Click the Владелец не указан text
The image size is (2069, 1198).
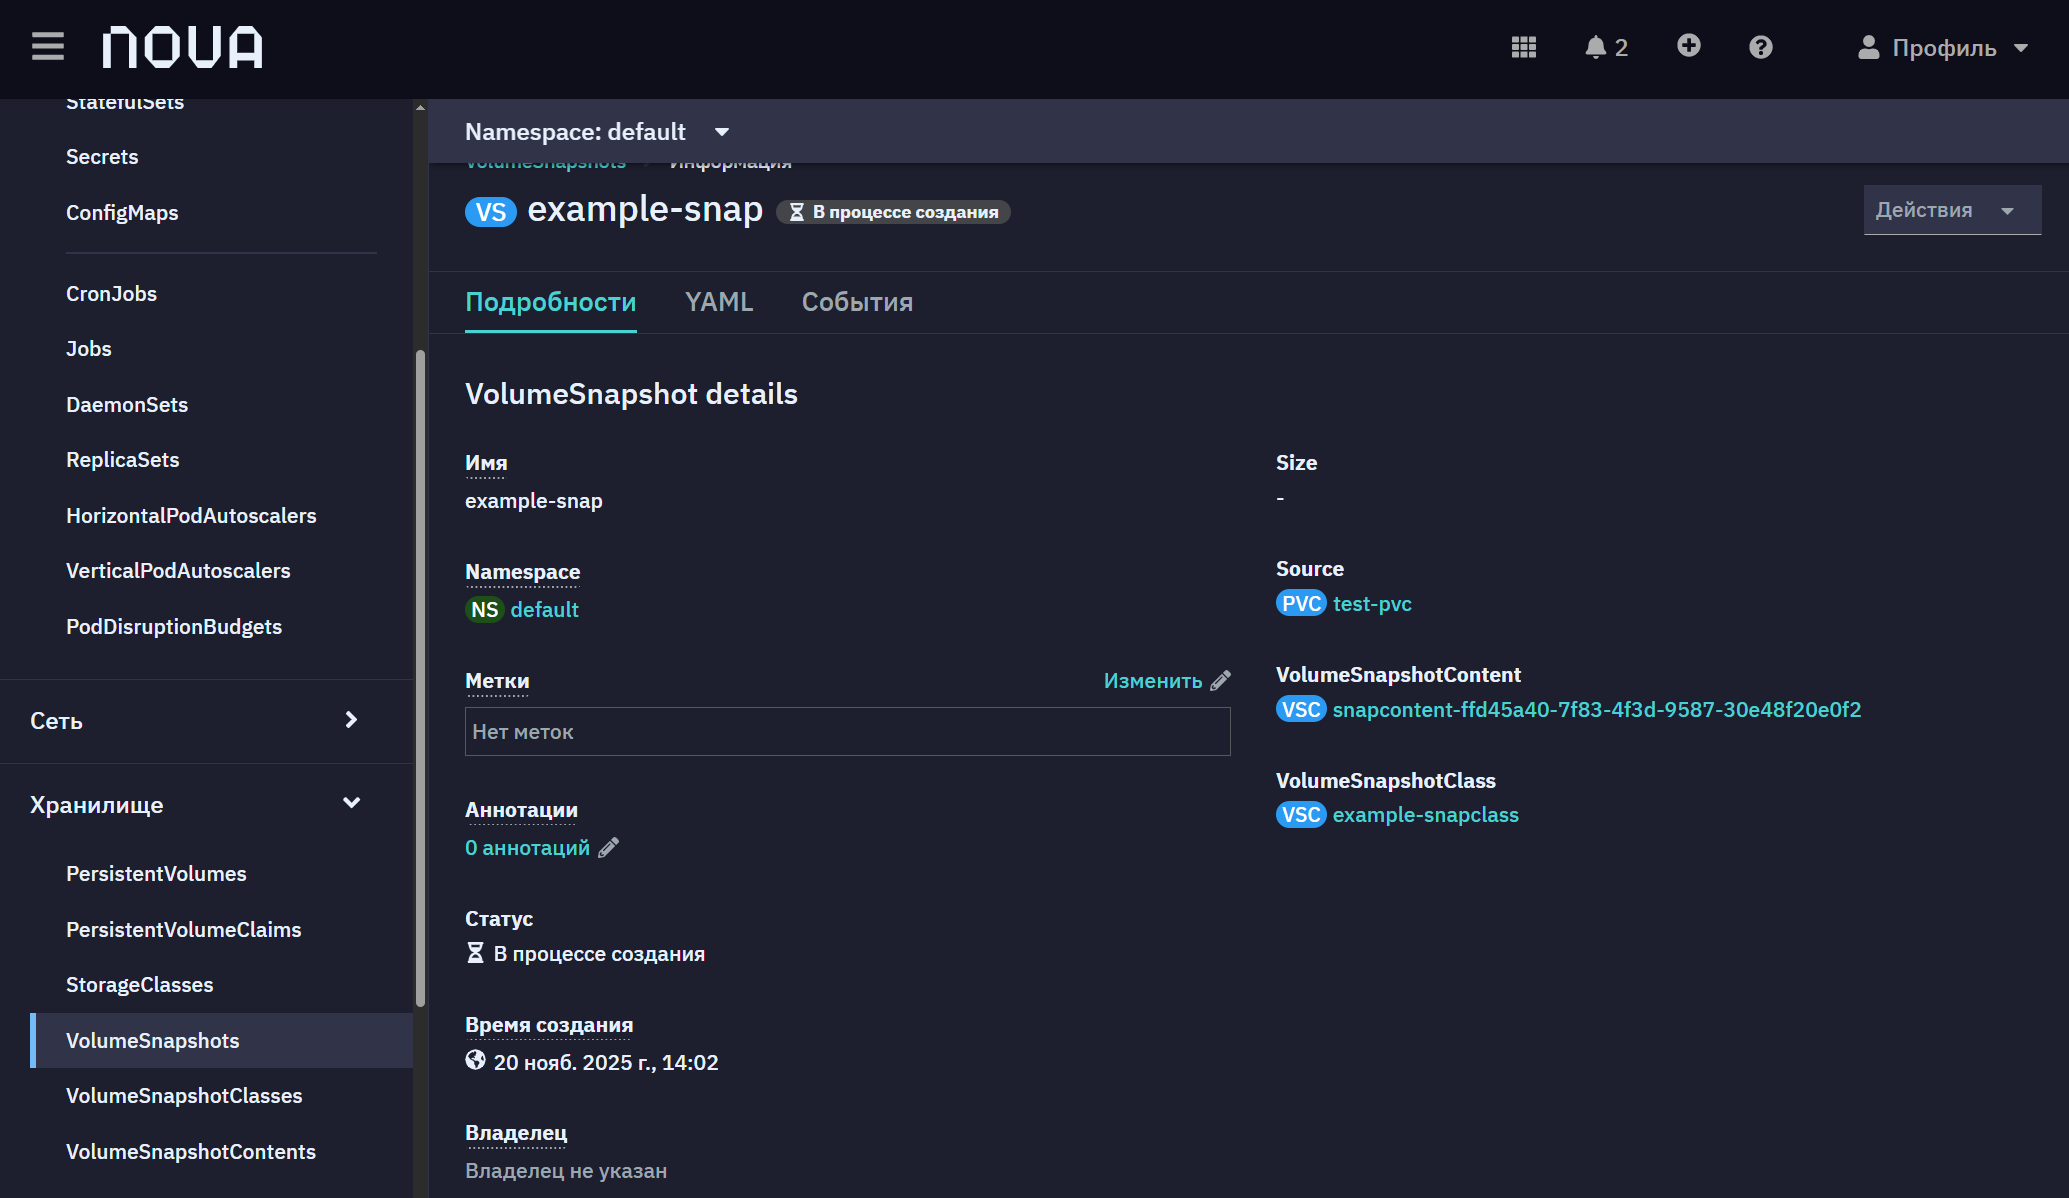(x=566, y=1171)
